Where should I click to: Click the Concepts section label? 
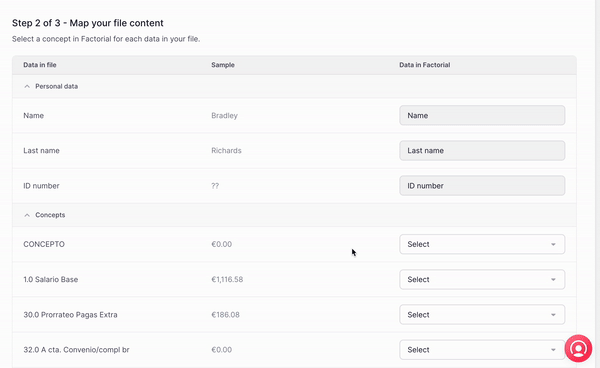50,215
